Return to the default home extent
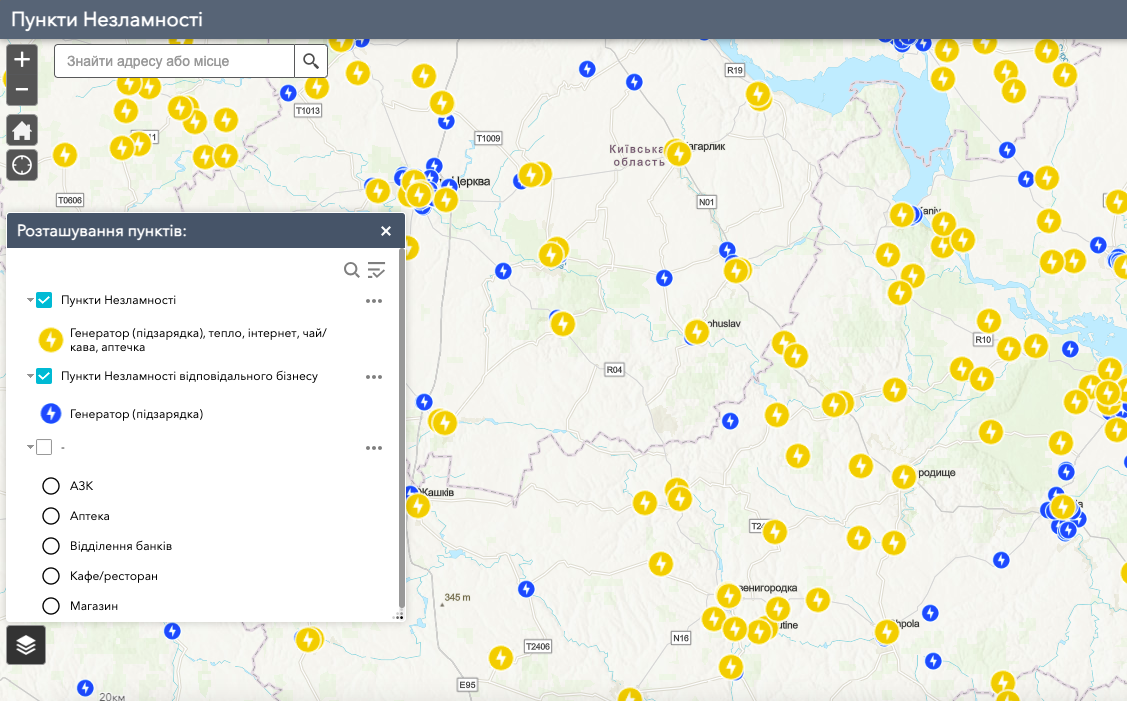The height and width of the screenshot is (701, 1127). pyautogui.click(x=22, y=130)
